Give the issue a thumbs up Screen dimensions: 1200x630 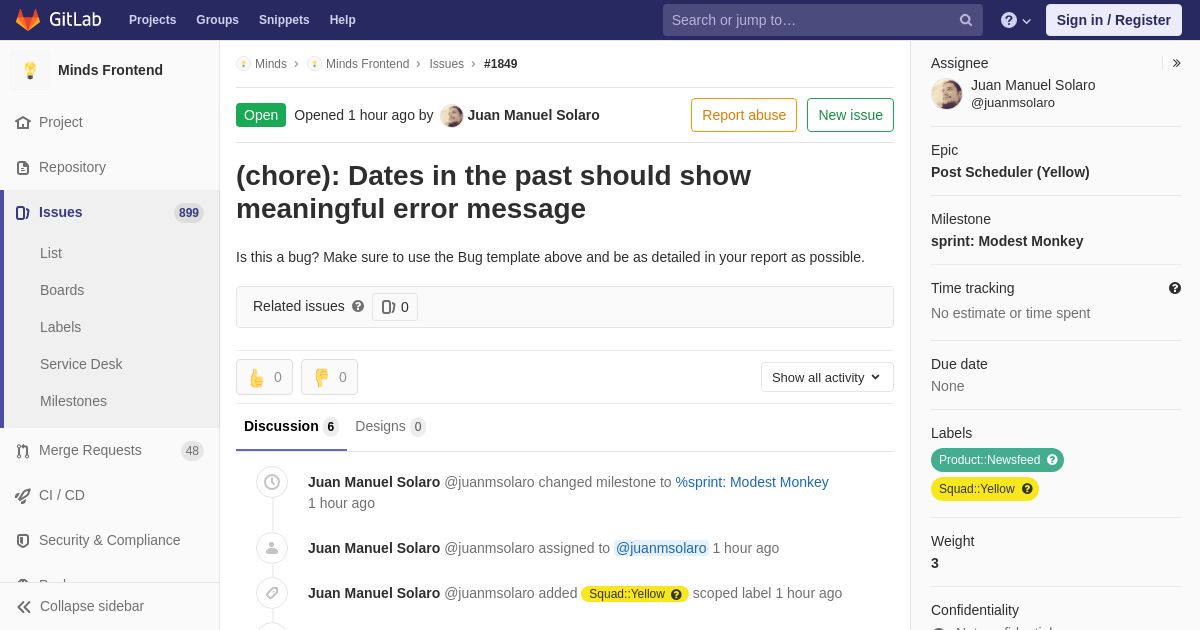(264, 377)
